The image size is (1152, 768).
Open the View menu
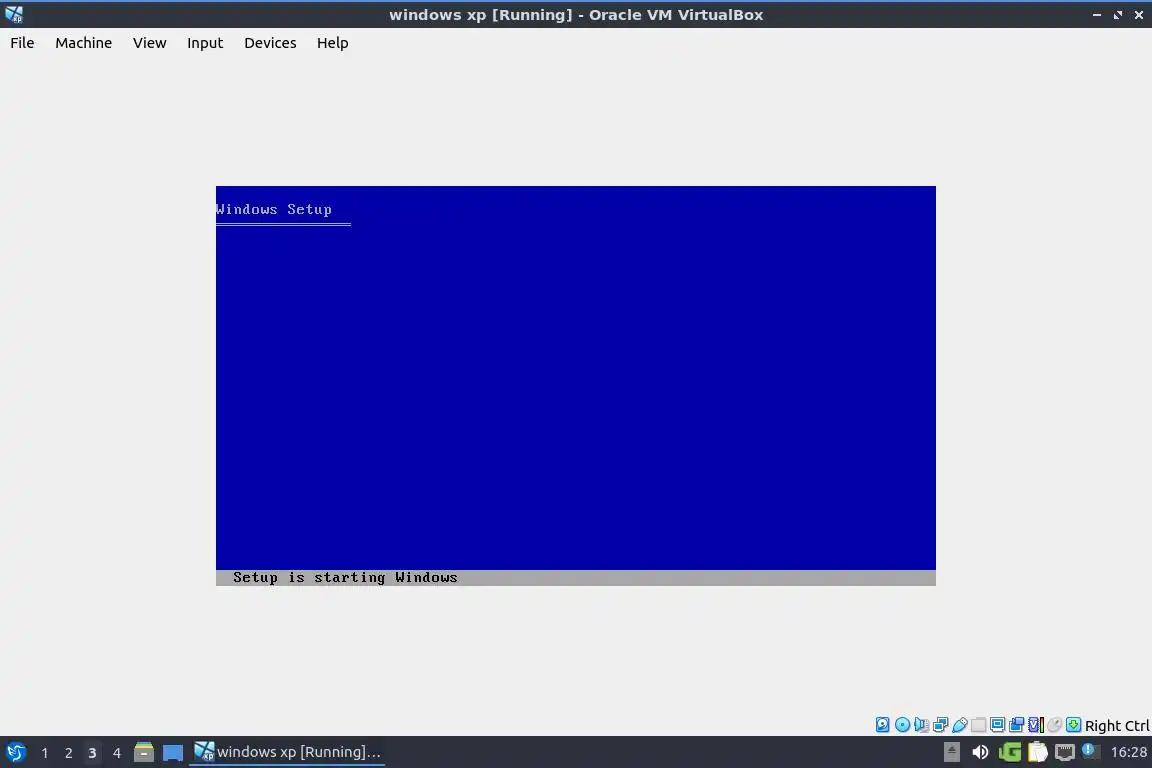[149, 43]
